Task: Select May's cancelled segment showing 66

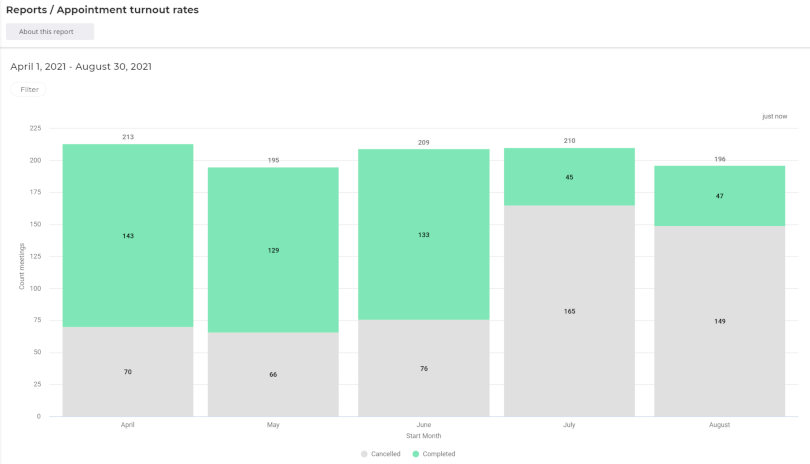Action: pos(273,374)
